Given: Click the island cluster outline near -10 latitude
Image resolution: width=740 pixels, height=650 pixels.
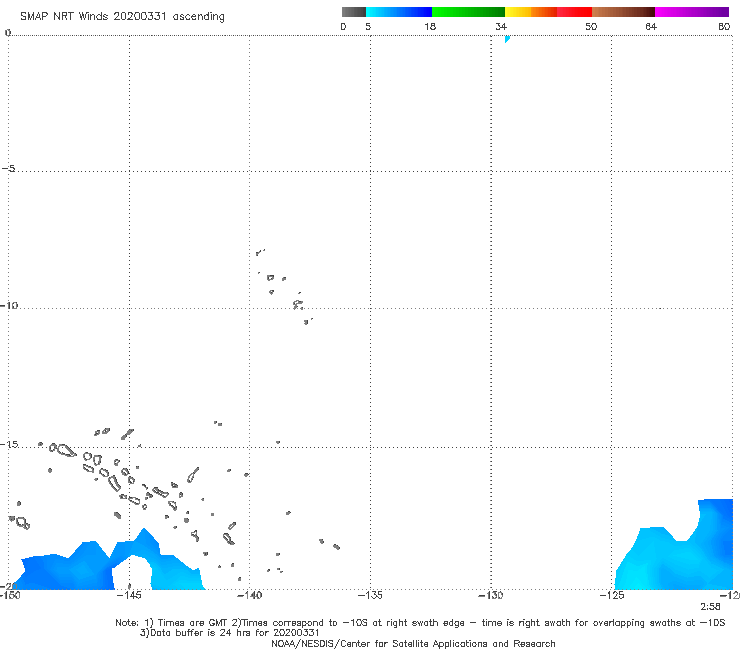Looking at the screenshot, I should point(298,305).
